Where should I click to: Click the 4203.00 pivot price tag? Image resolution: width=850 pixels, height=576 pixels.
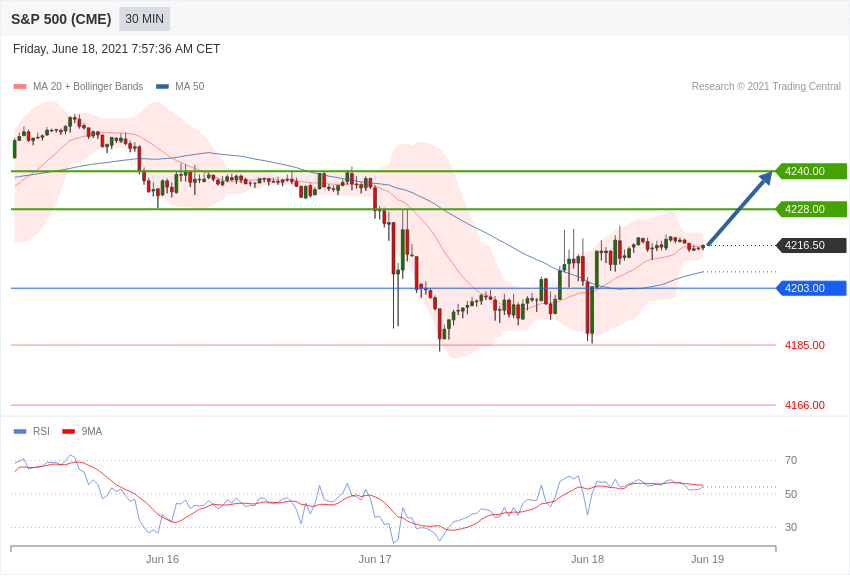click(x=811, y=288)
